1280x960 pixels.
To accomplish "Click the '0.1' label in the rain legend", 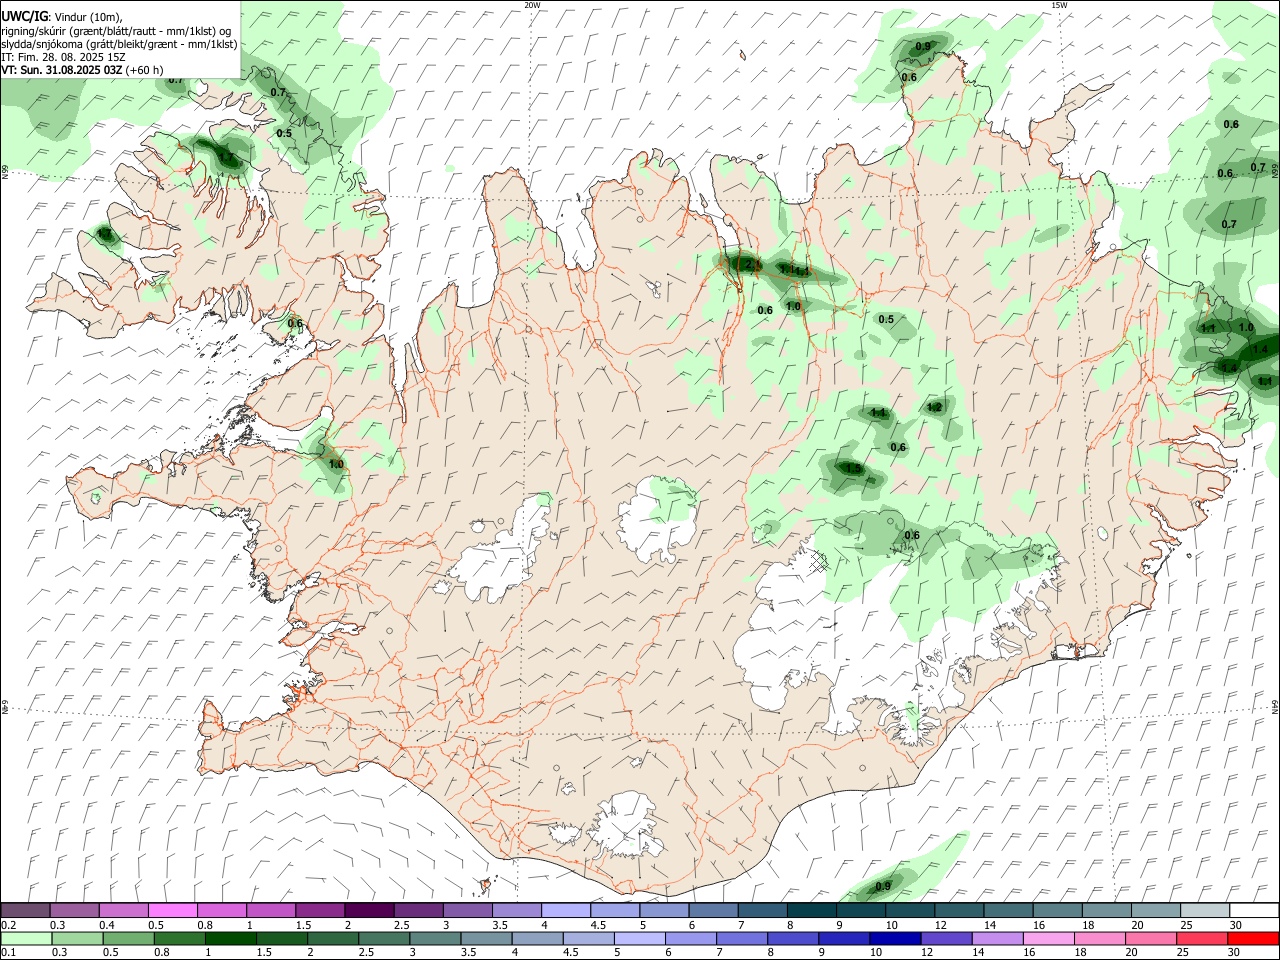I will (8, 952).
